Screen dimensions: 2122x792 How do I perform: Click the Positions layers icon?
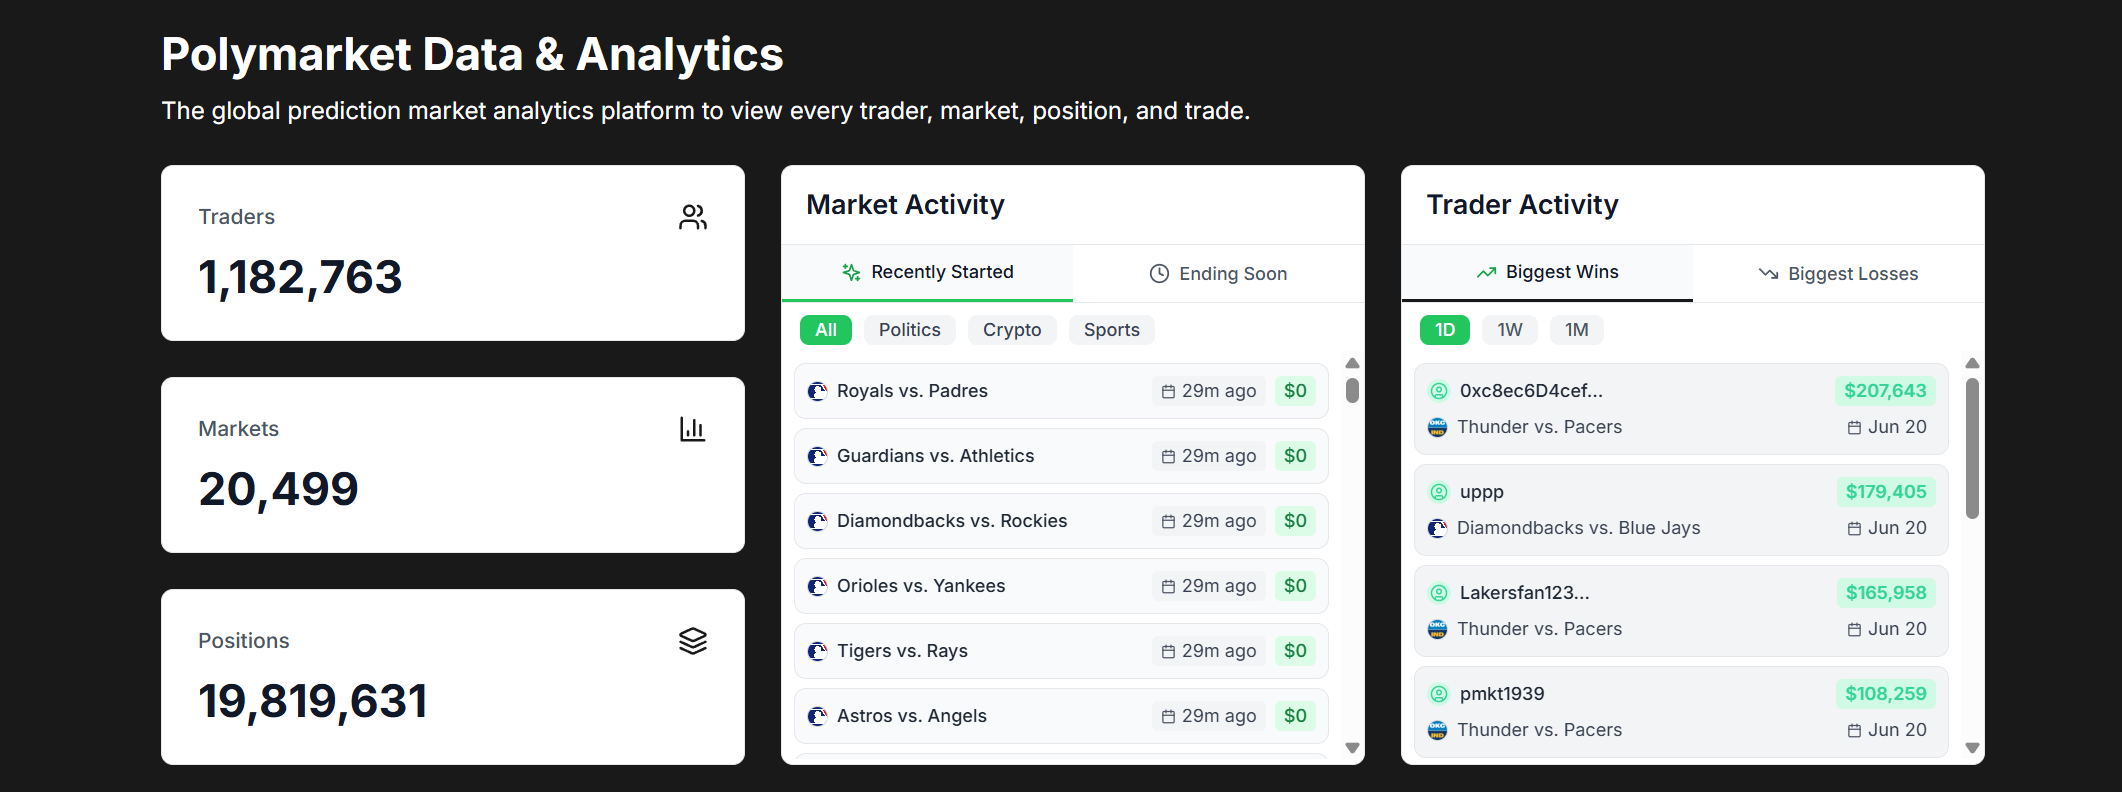tap(693, 641)
